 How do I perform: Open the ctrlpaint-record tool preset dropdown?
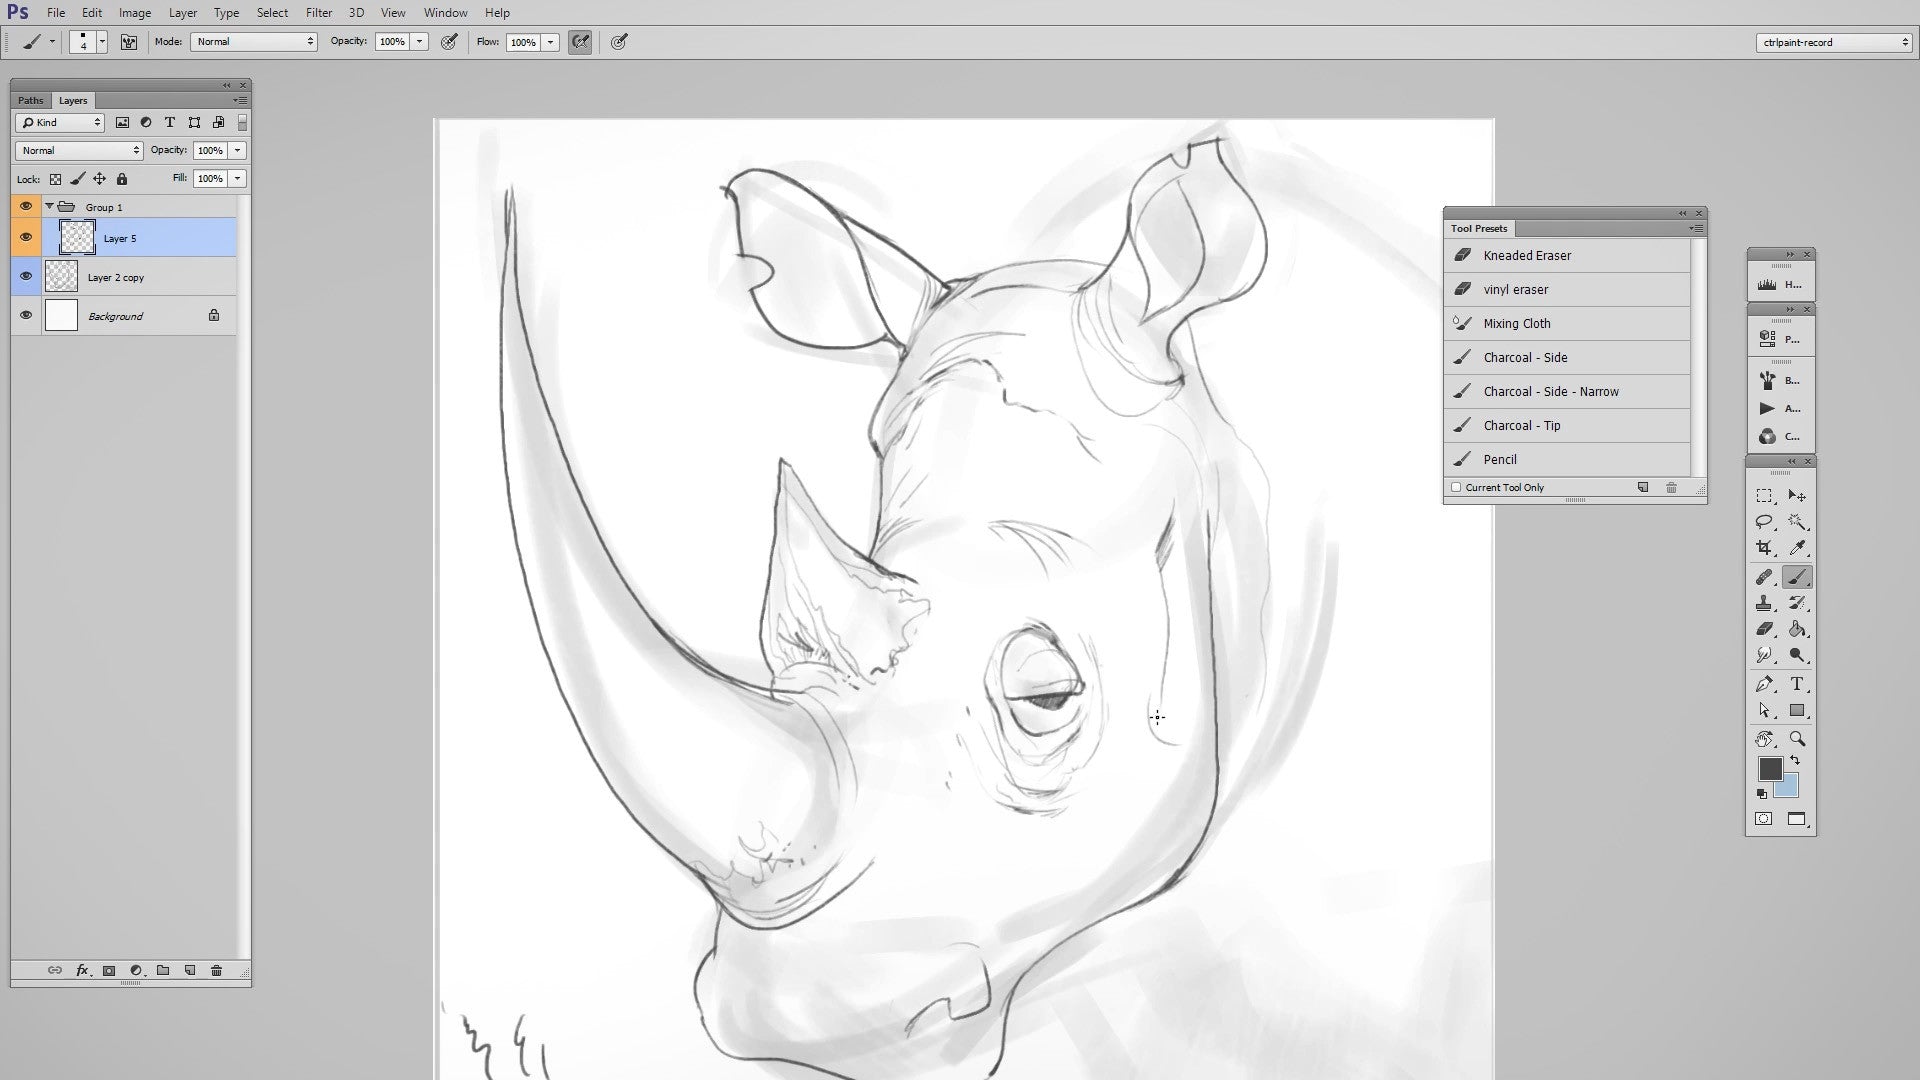click(1834, 42)
